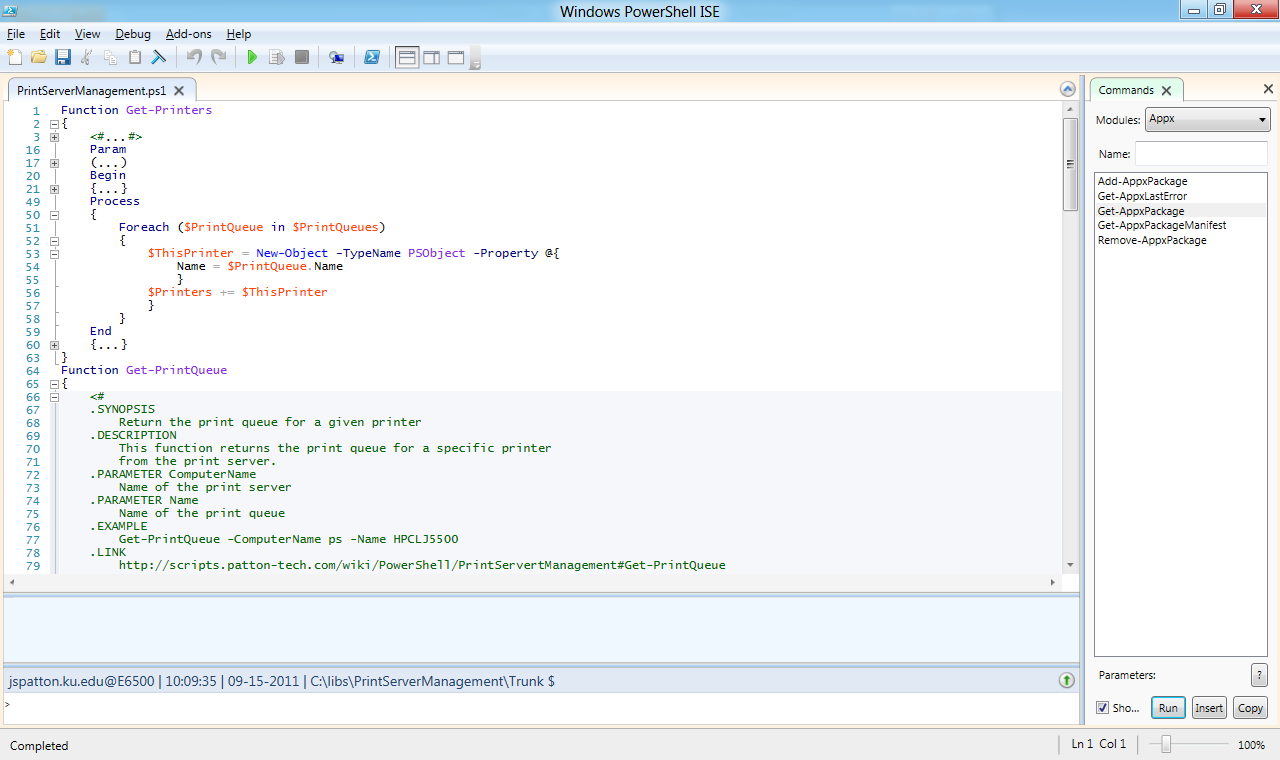Open the Modules dropdown showing Appx

tap(1208, 120)
